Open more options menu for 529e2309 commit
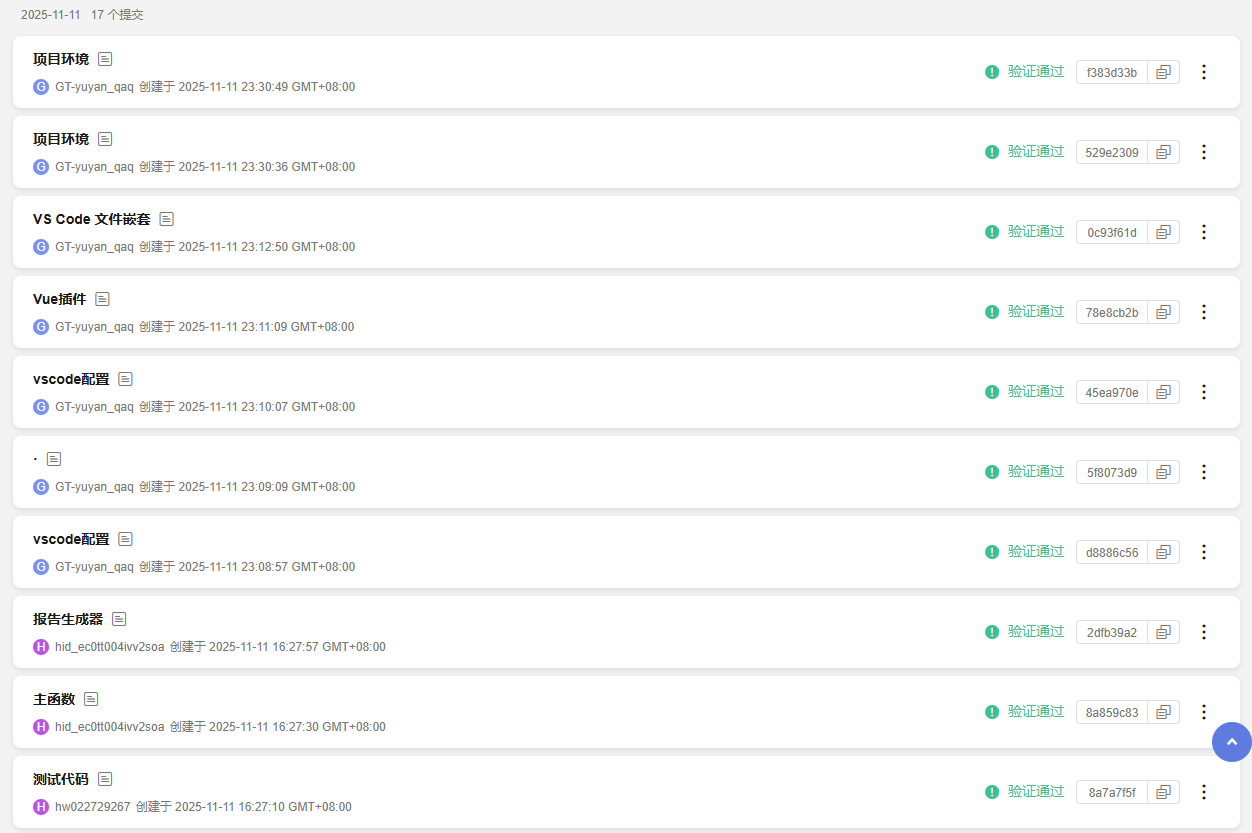The width and height of the screenshot is (1252, 833). point(1204,152)
